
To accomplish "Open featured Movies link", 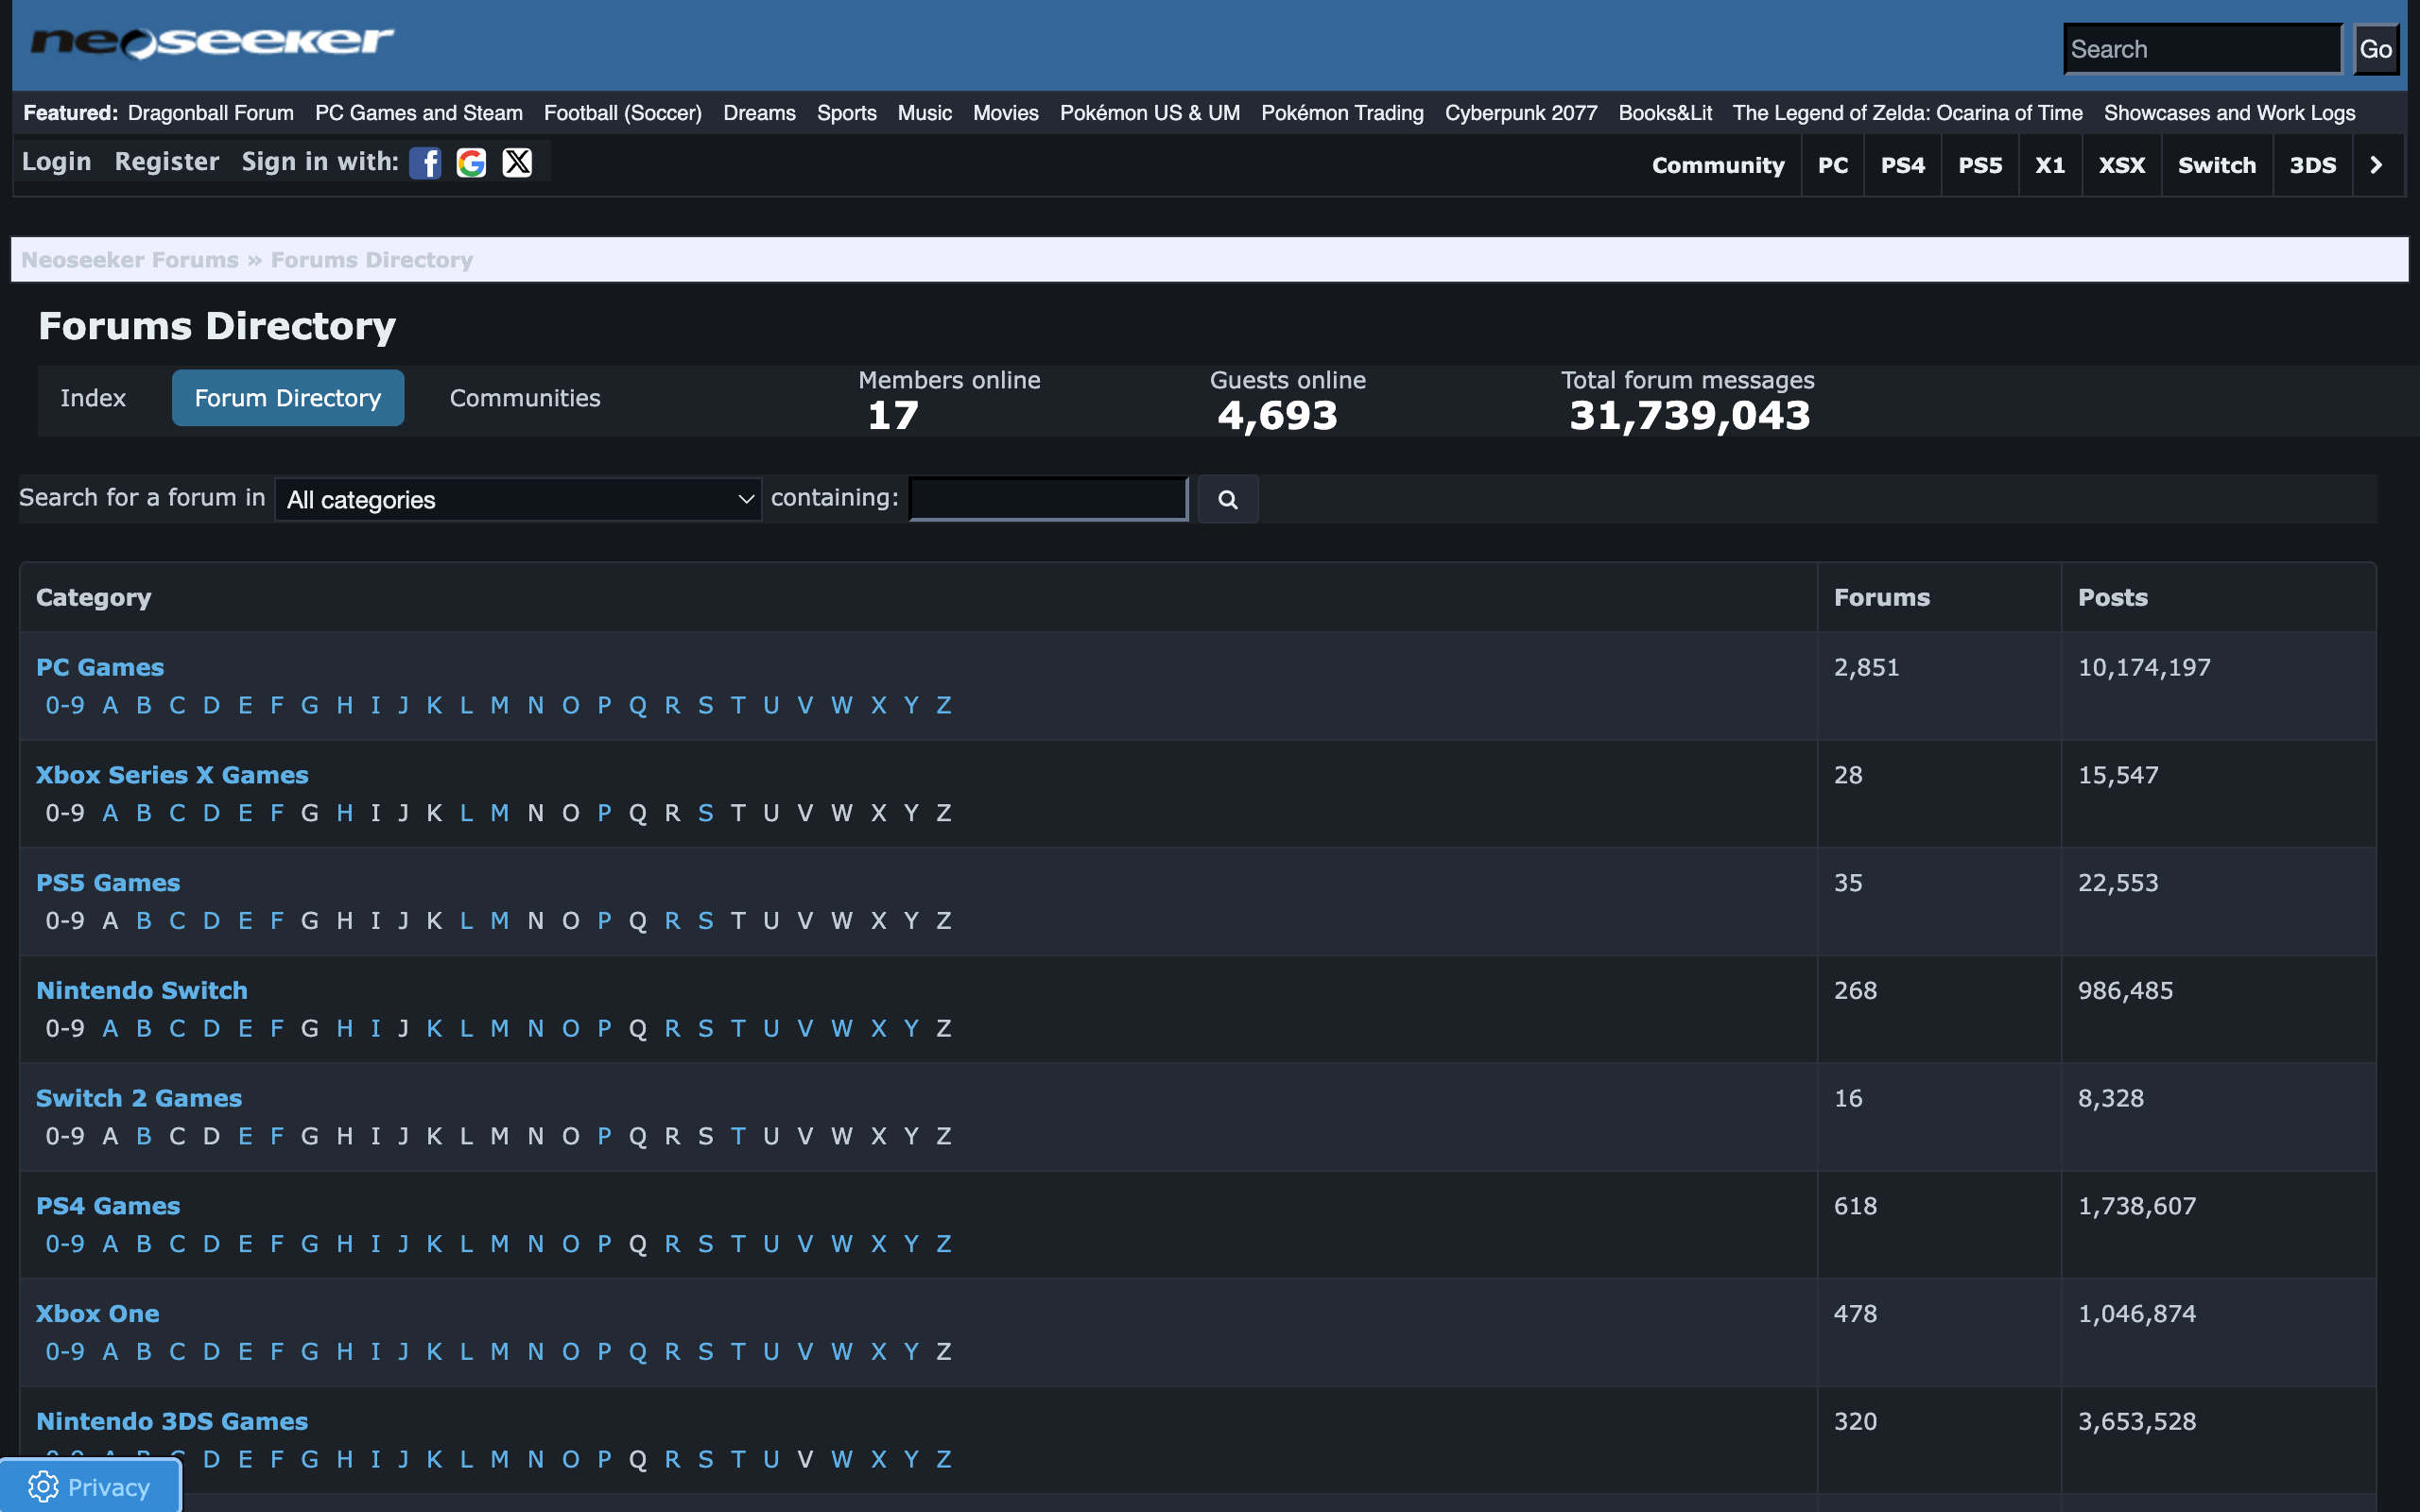I will 1006,113.
